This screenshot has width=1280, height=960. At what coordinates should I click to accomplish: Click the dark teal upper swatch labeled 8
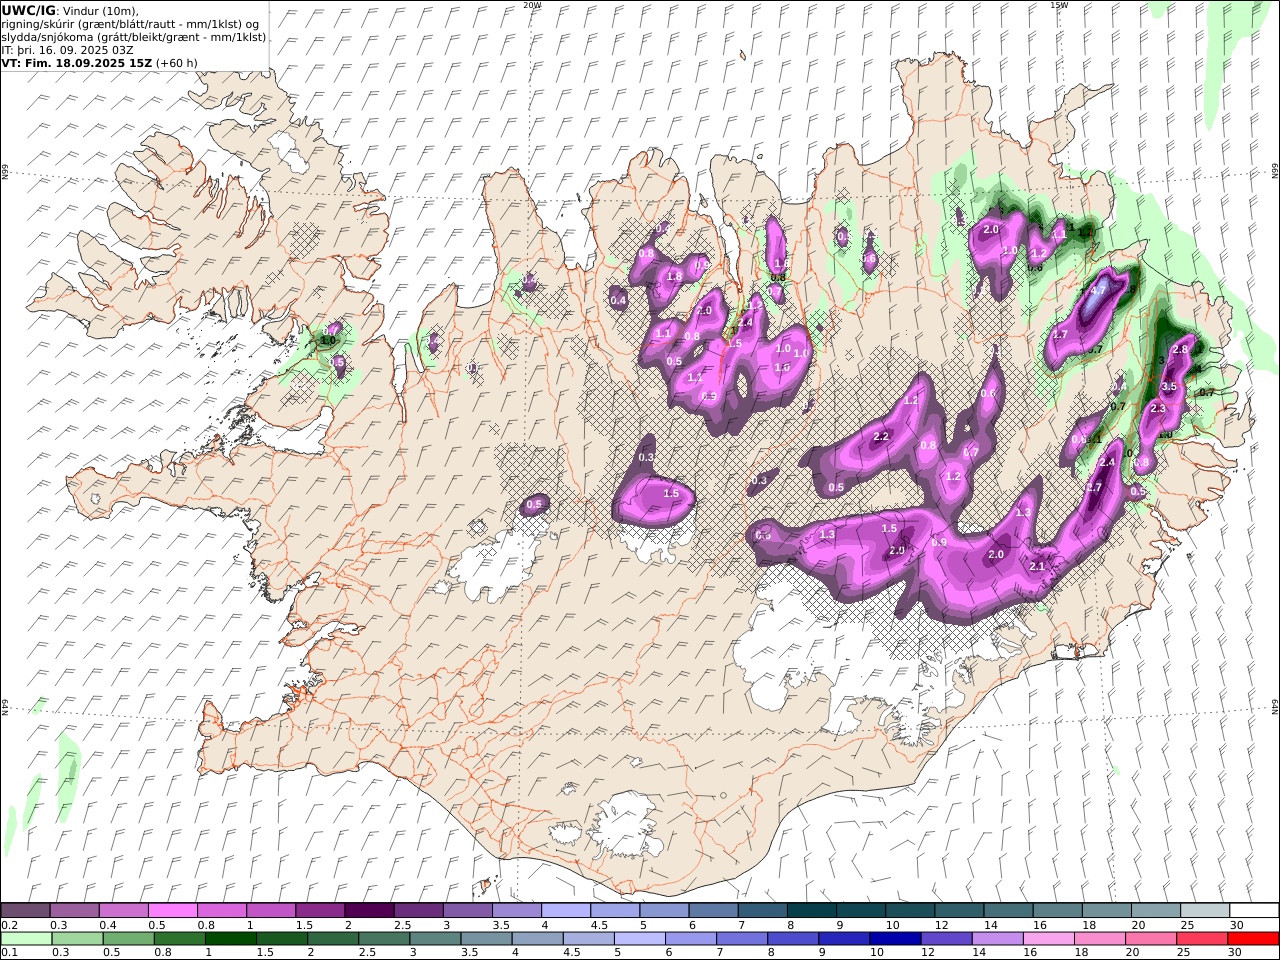[x=812, y=910]
